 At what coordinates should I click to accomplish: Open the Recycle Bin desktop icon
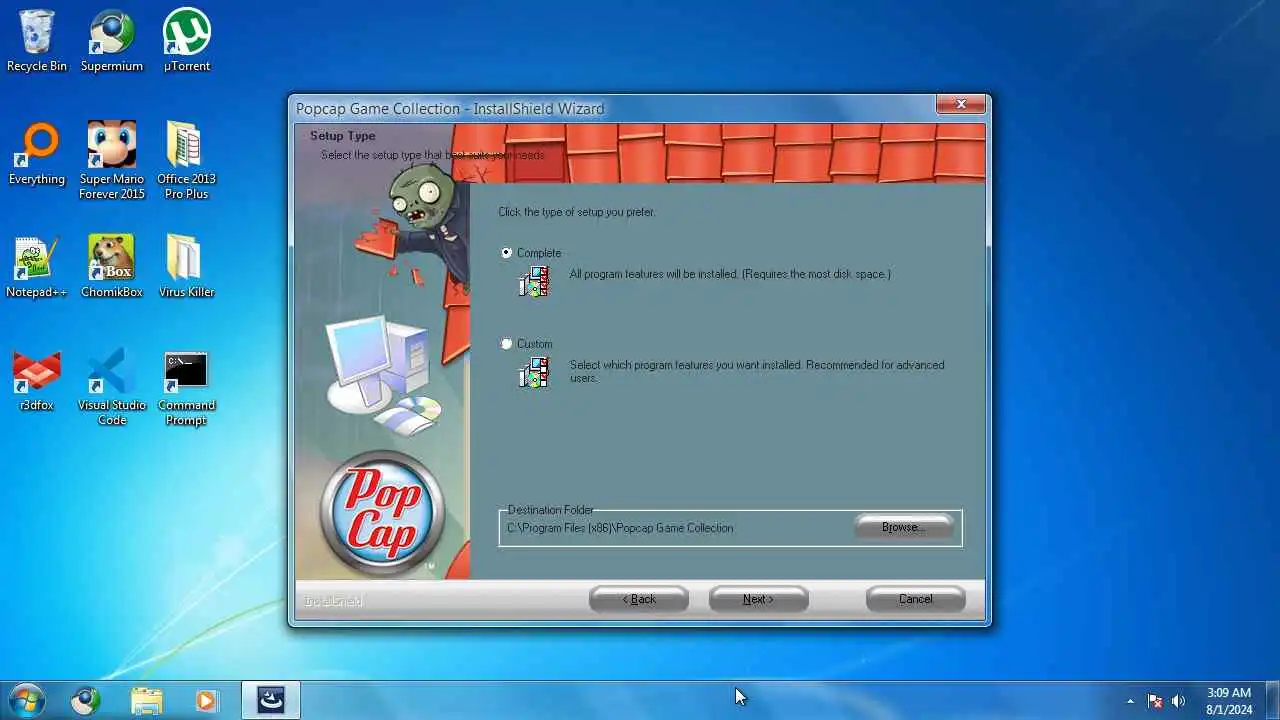click(37, 41)
